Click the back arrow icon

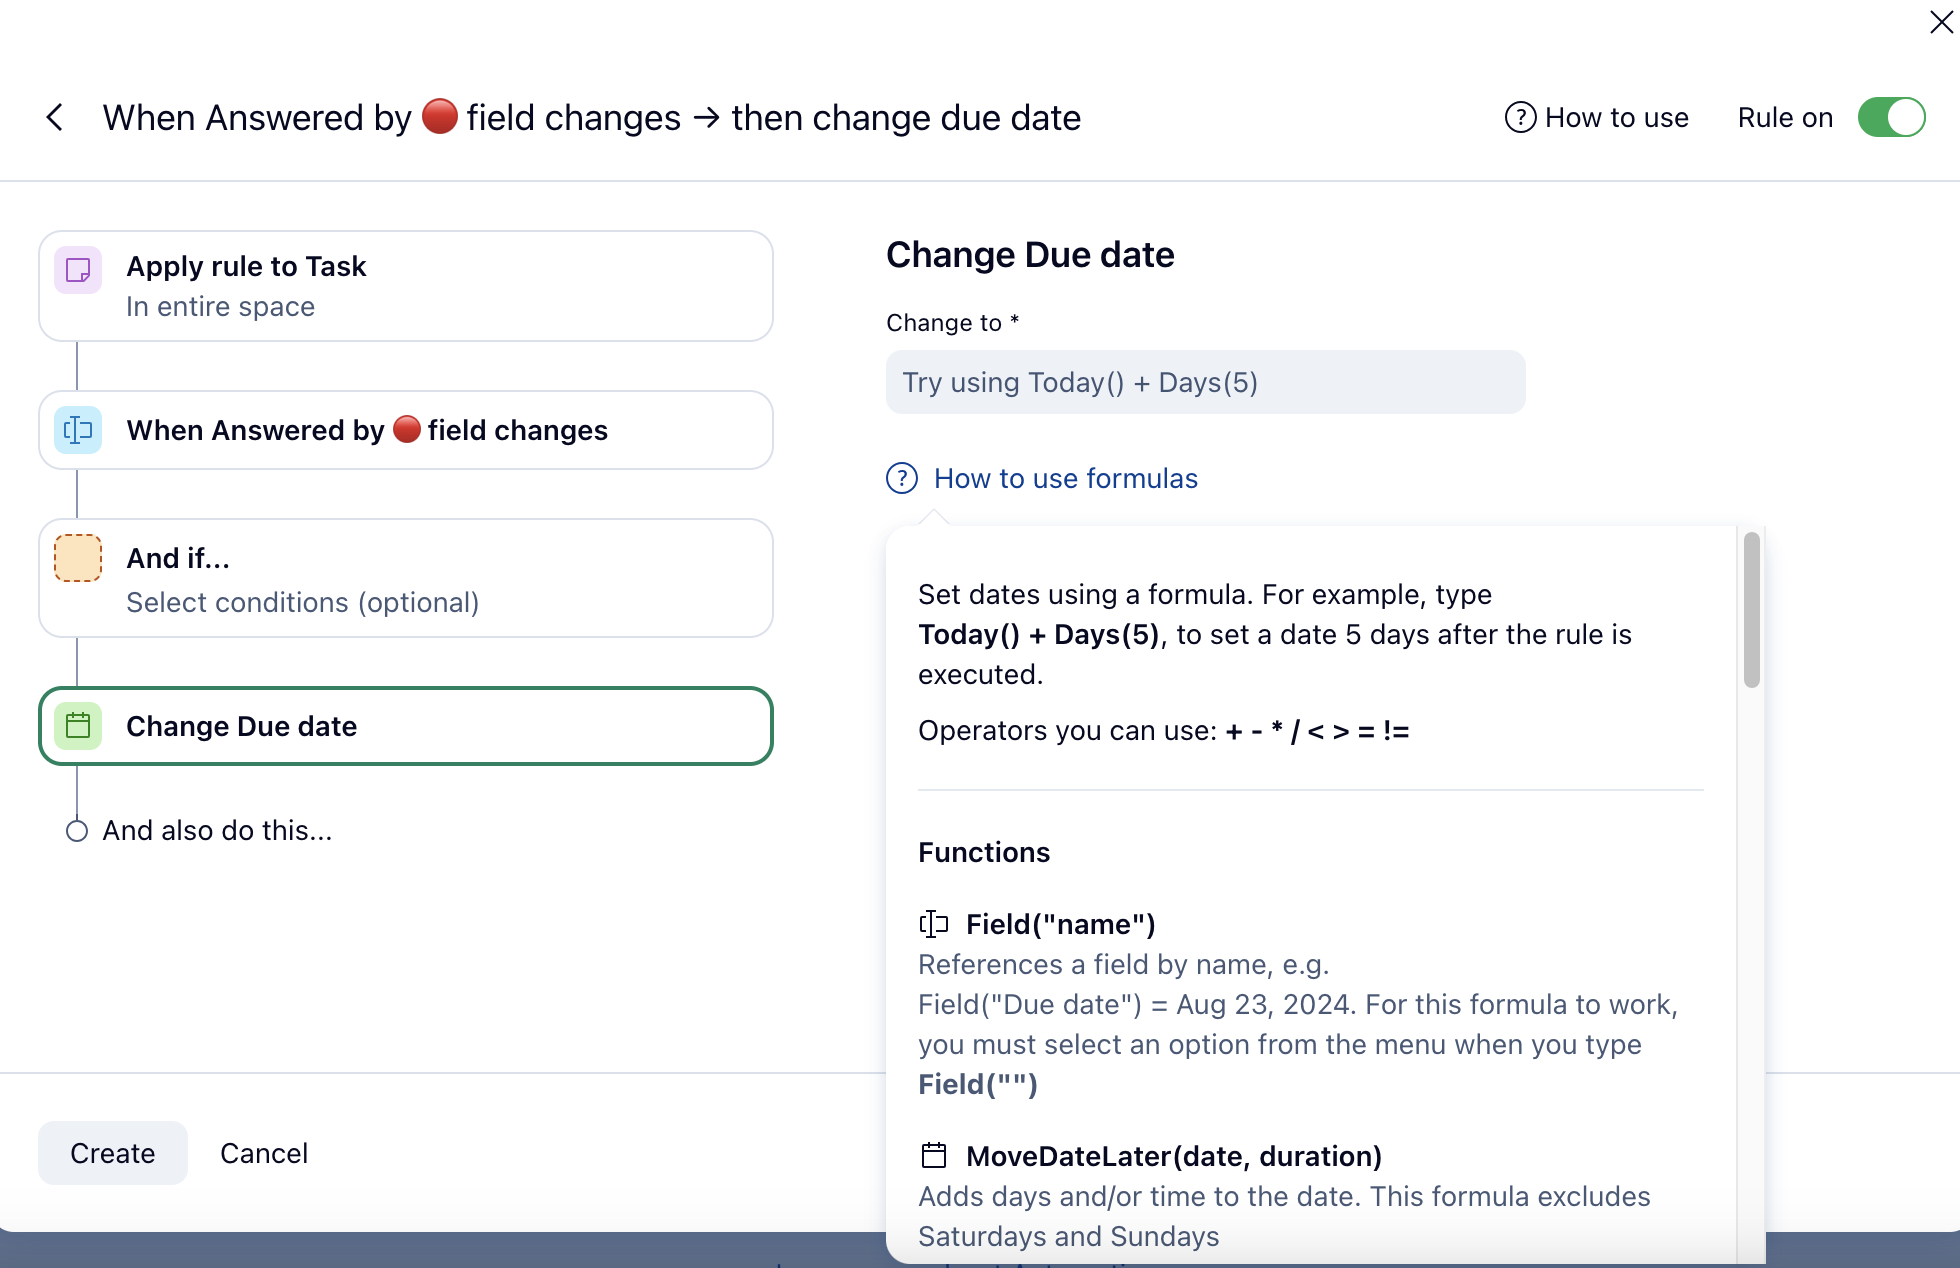pos(55,118)
